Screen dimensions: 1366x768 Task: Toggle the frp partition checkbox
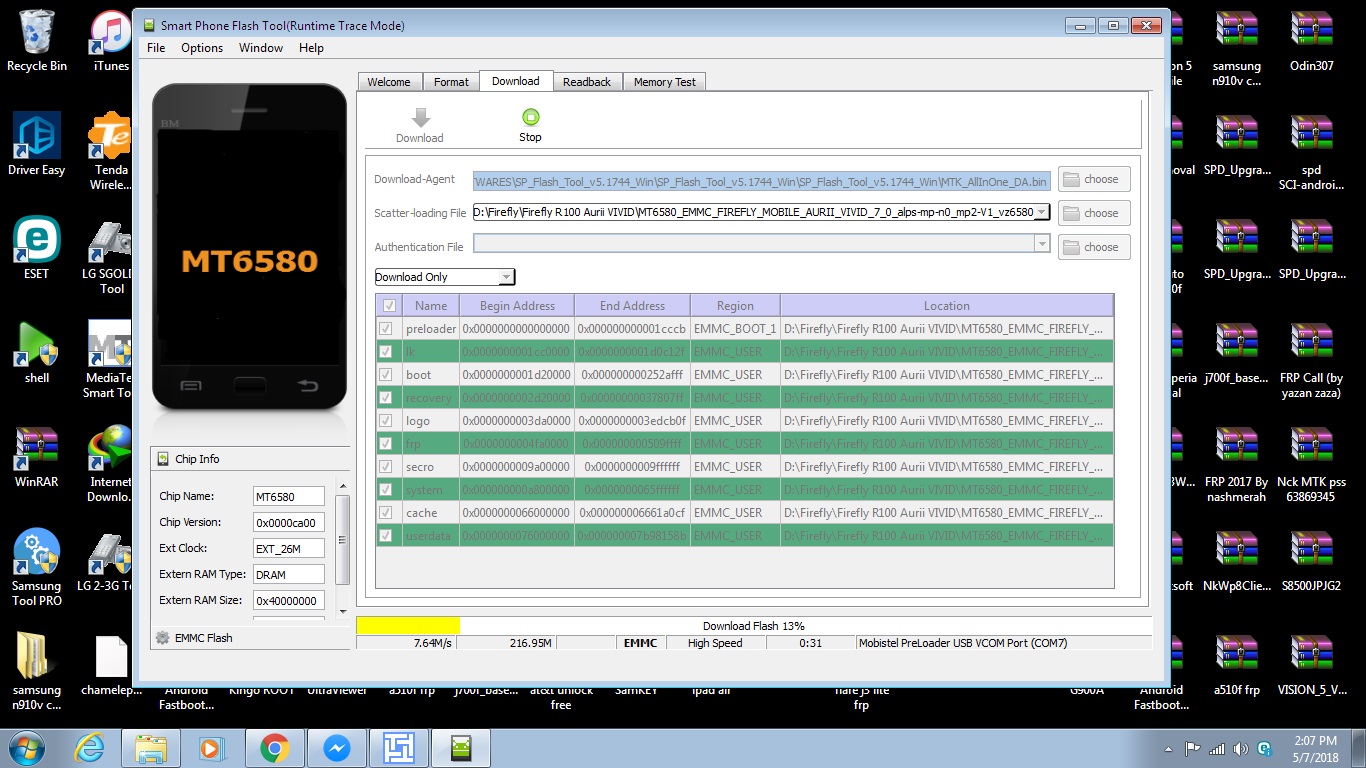pos(385,444)
